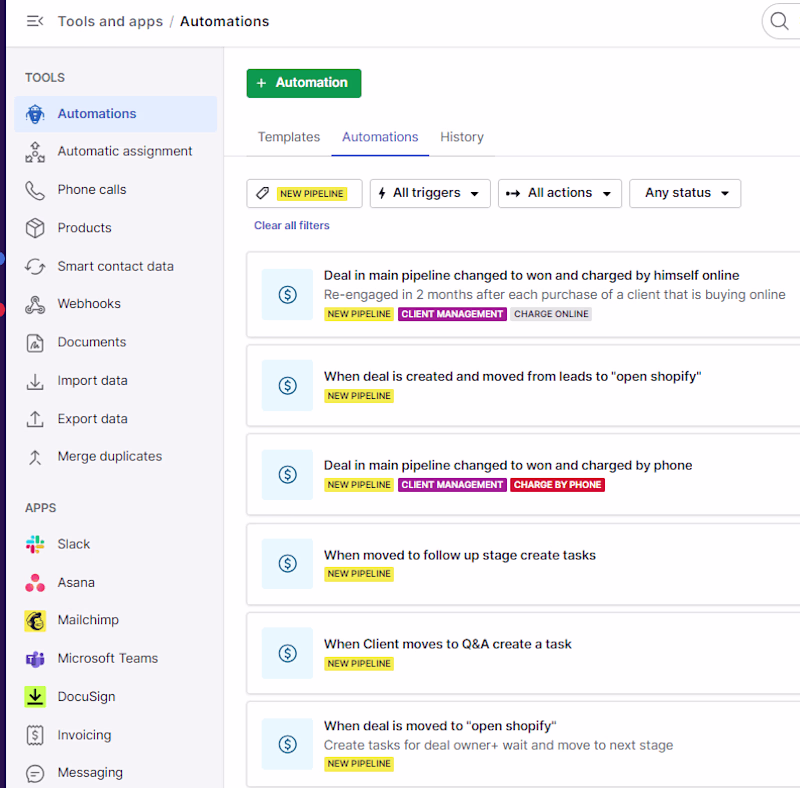The width and height of the screenshot is (800, 788).
Task: Open the Invoicing app
Action: click(x=116, y=735)
